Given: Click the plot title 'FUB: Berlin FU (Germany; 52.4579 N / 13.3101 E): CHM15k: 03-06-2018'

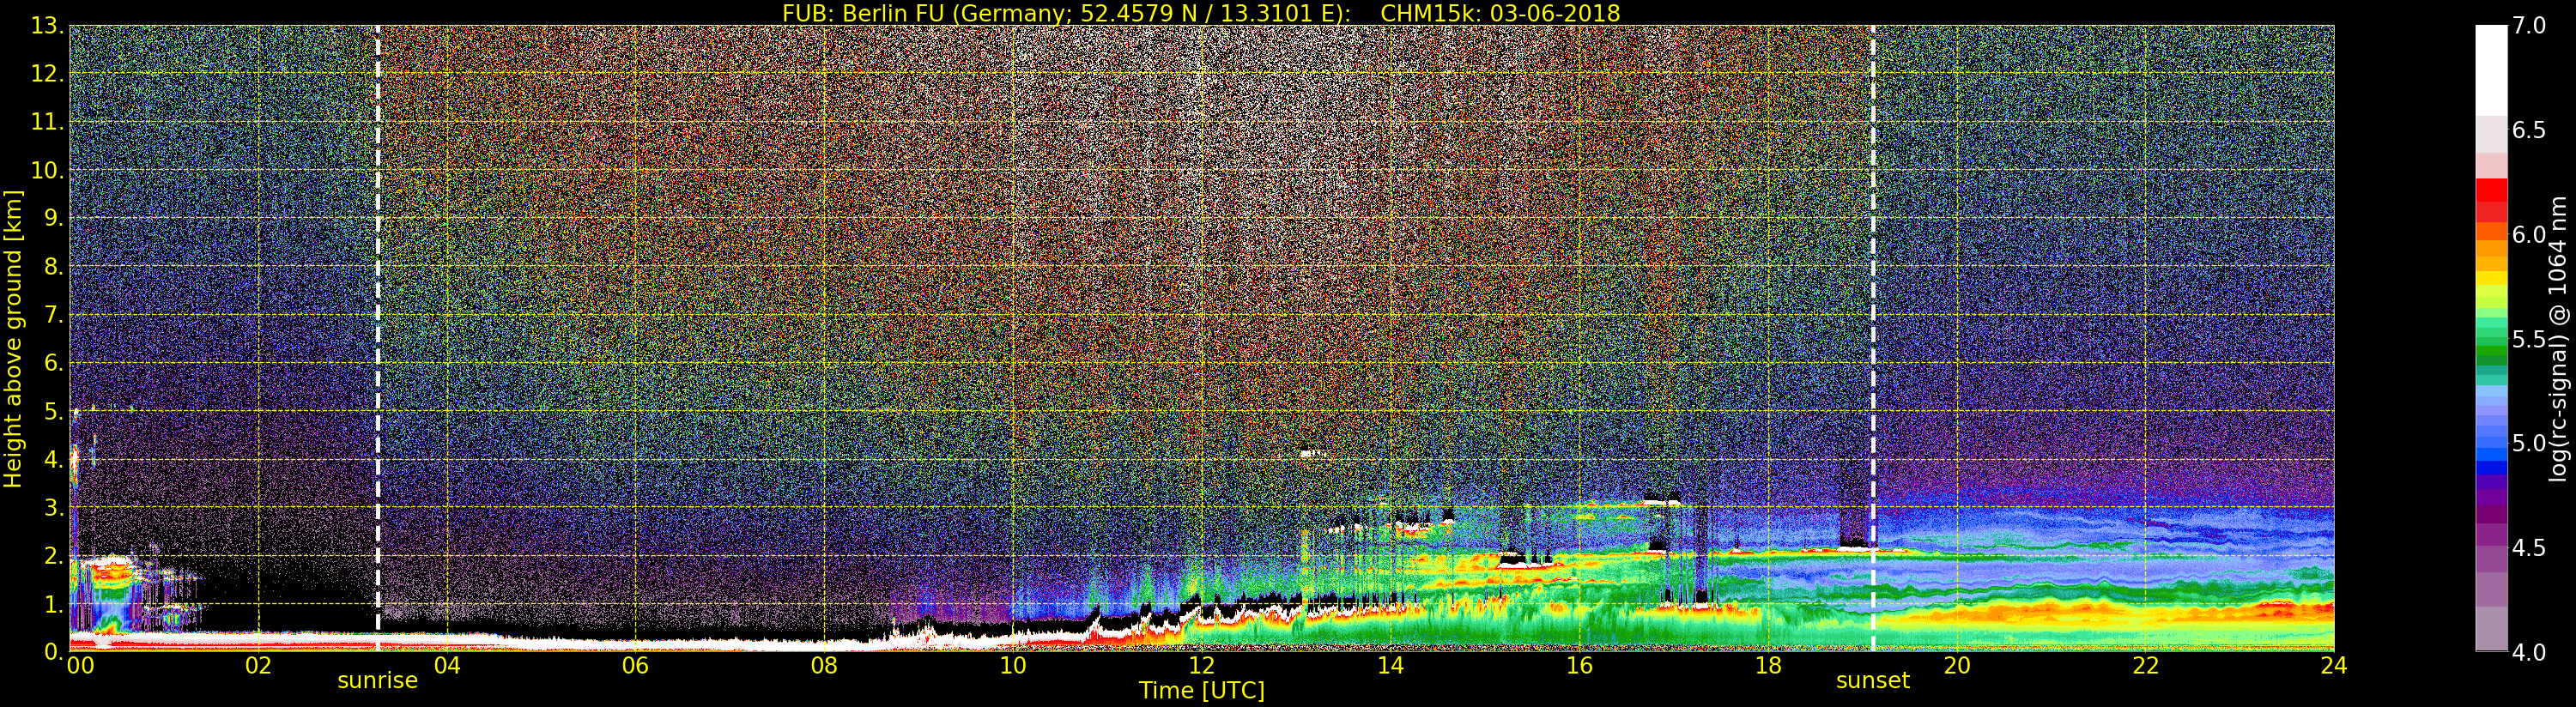Looking at the screenshot, I should [x=1201, y=13].
